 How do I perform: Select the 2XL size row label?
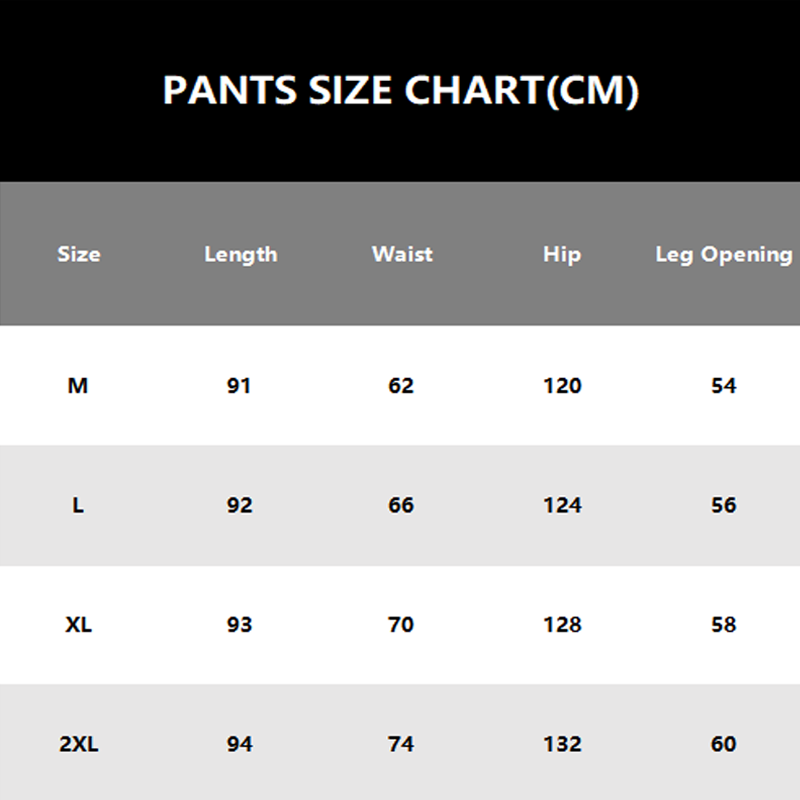[78, 744]
